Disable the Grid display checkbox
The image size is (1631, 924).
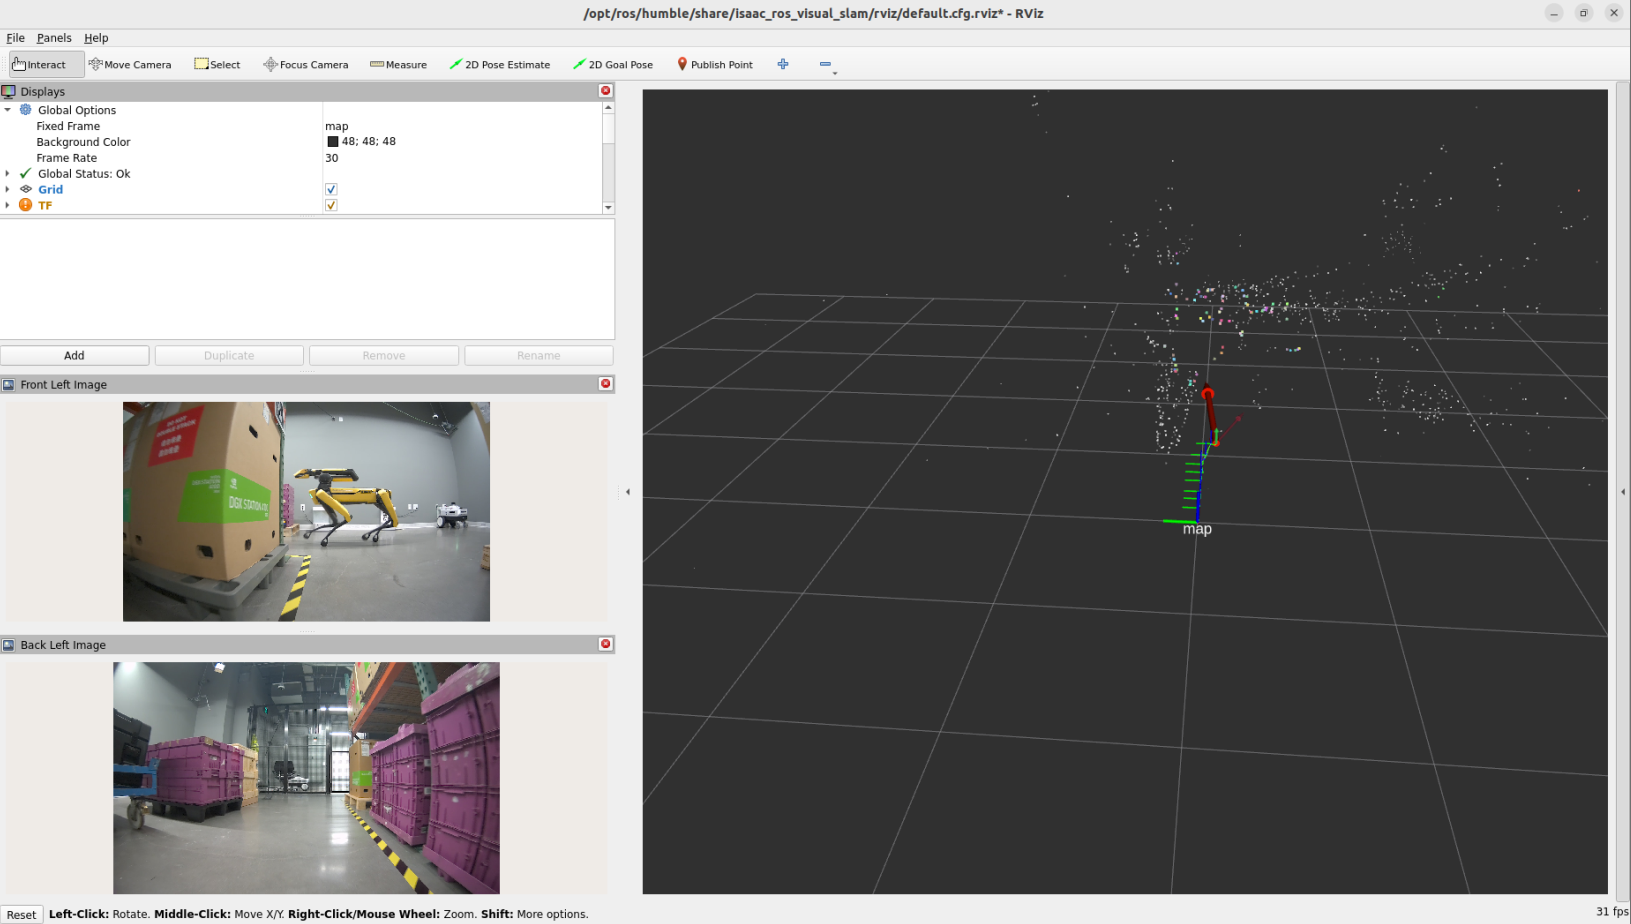[331, 189]
